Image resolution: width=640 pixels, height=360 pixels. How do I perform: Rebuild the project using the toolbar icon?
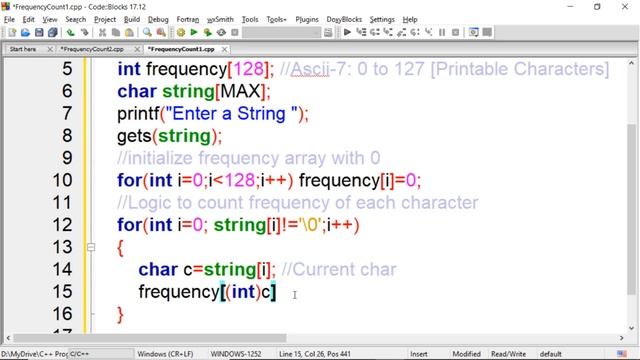(x=221, y=32)
